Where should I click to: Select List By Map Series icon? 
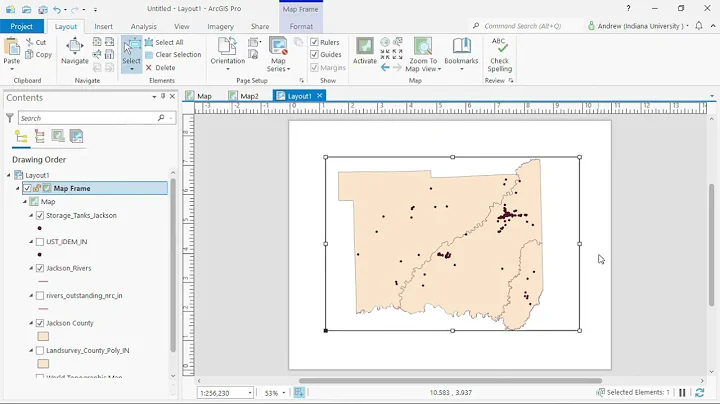click(76, 136)
